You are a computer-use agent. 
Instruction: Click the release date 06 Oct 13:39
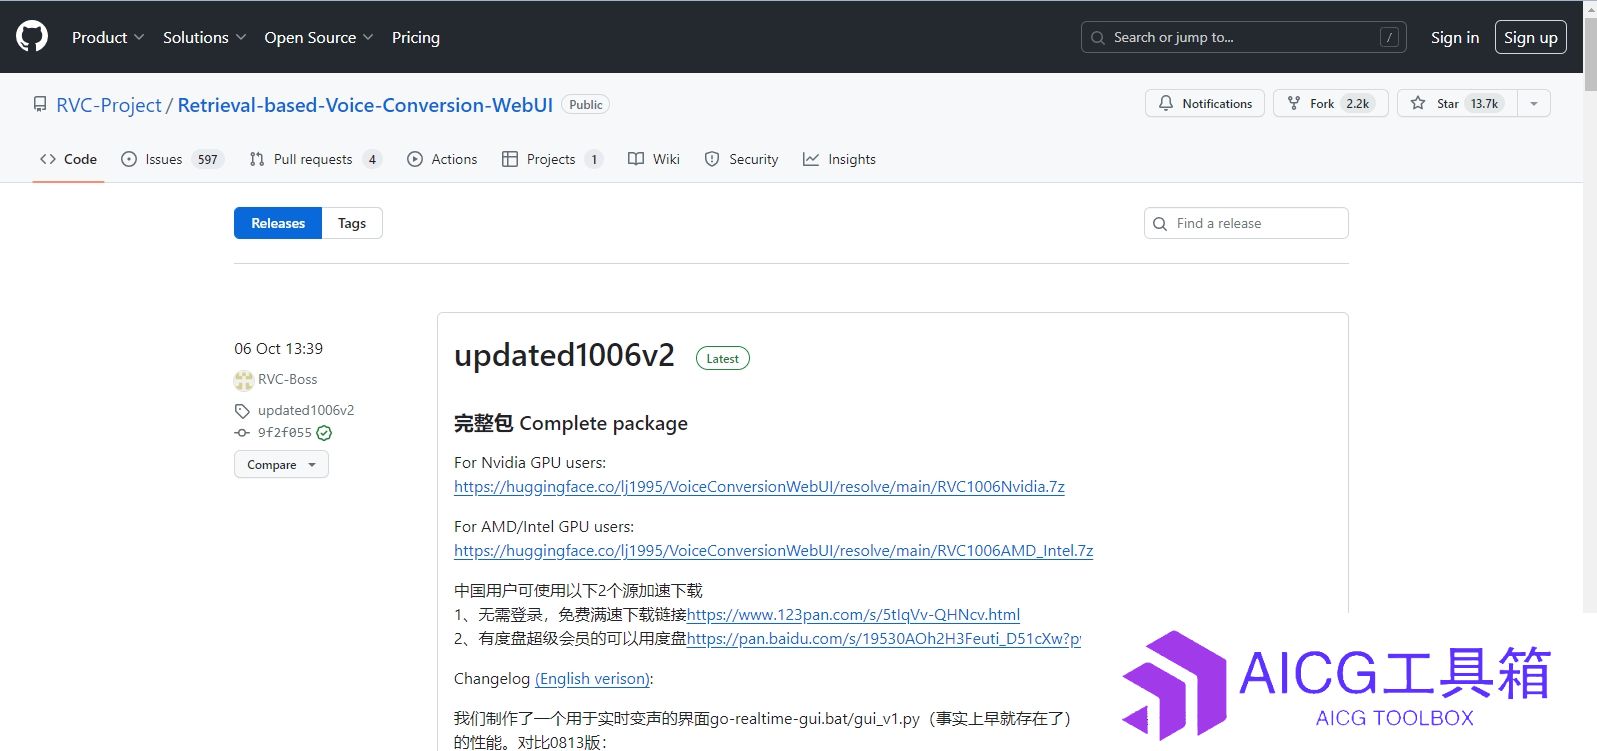click(x=278, y=349)
